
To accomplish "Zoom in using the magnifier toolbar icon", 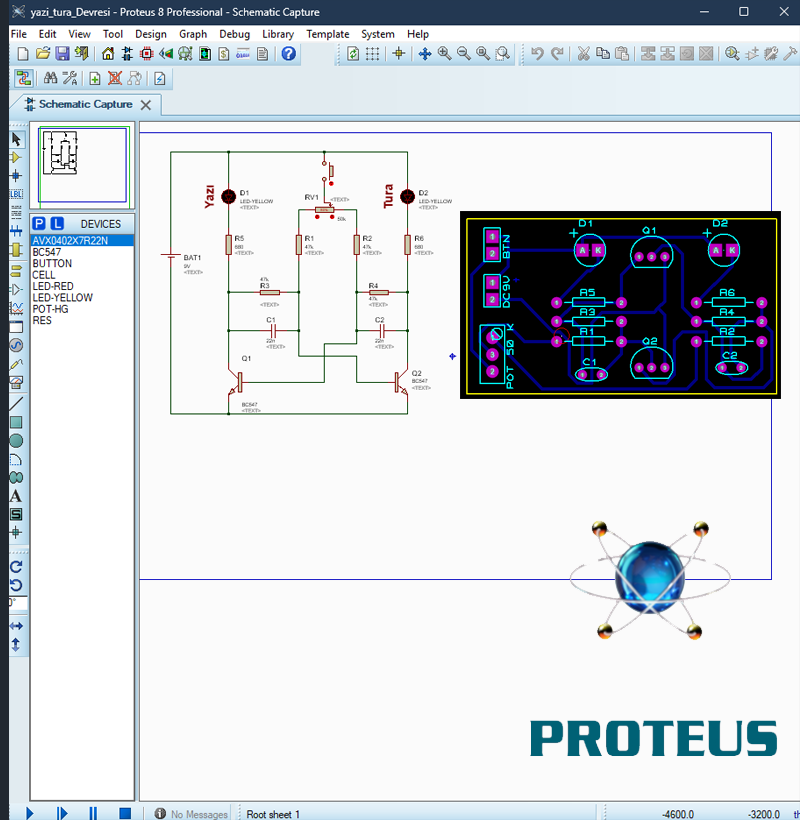I will point(444,53).
